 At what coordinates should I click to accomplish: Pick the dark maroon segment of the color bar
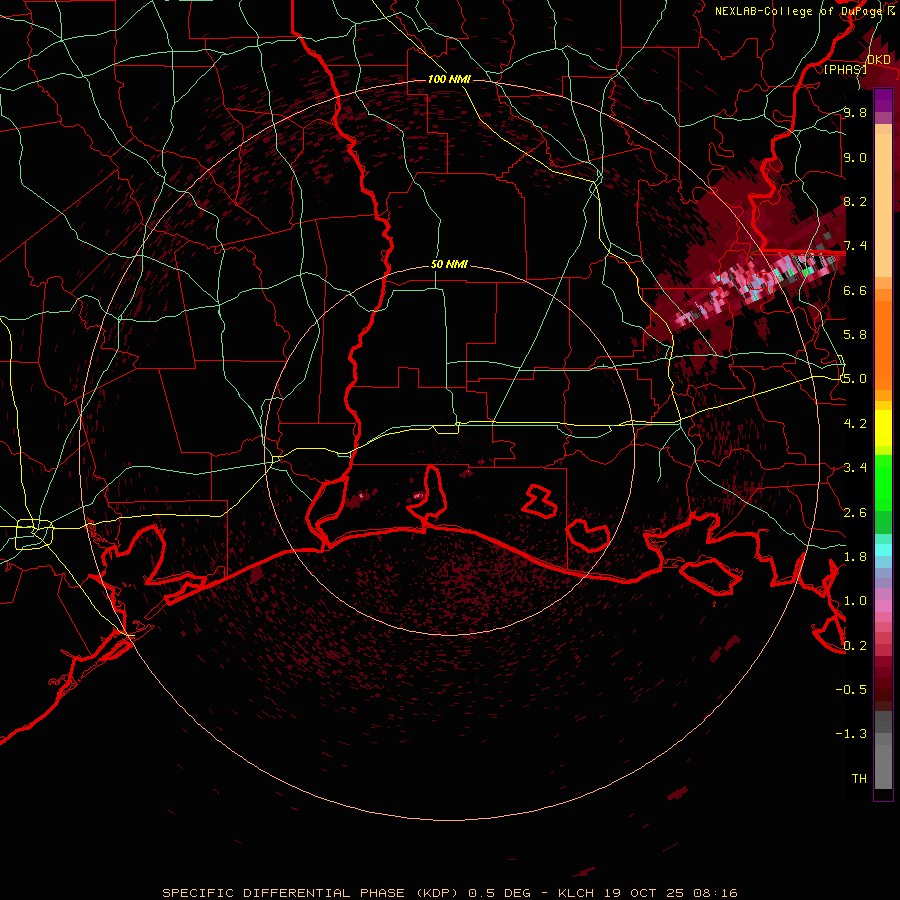coord(883,684)
